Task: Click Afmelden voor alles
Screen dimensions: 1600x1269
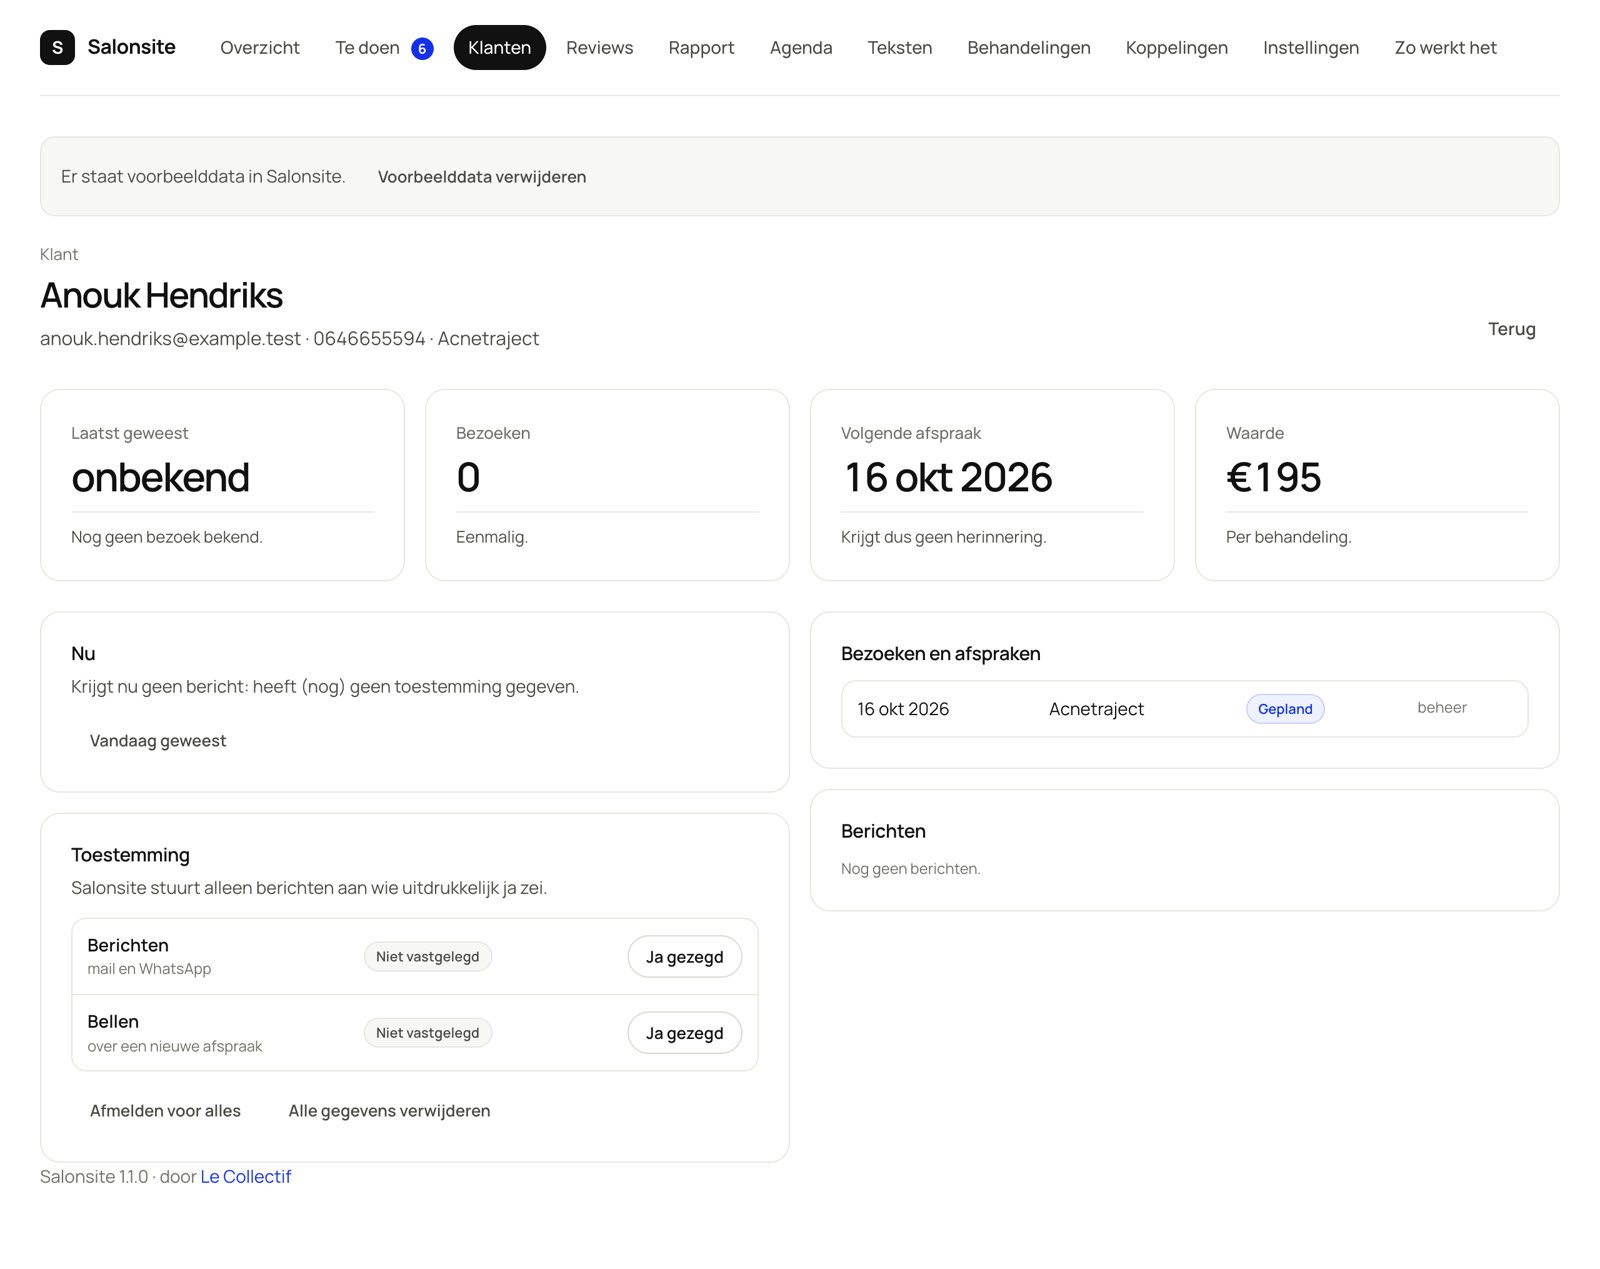Action: coord(165,1111)
